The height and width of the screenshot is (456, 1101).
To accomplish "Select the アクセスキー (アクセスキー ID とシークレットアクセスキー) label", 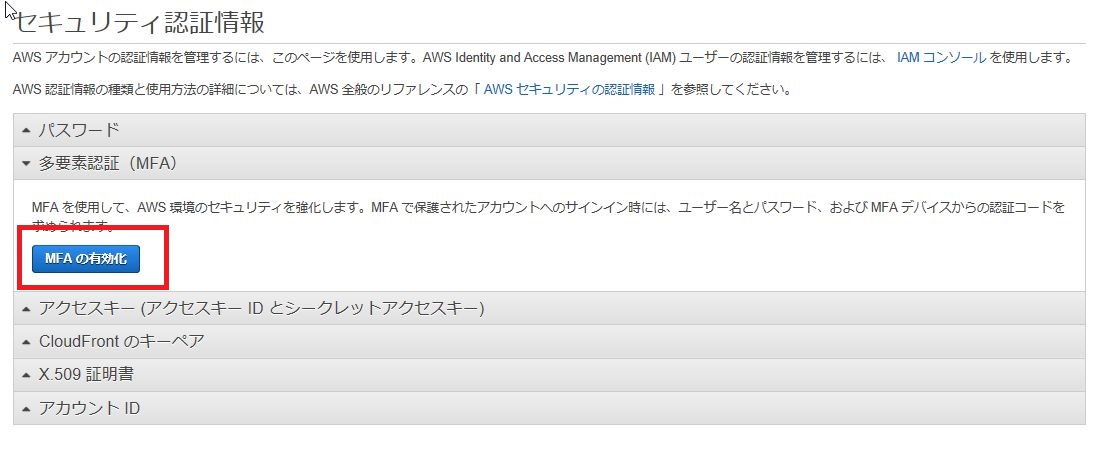I will [x=261, y=308].
